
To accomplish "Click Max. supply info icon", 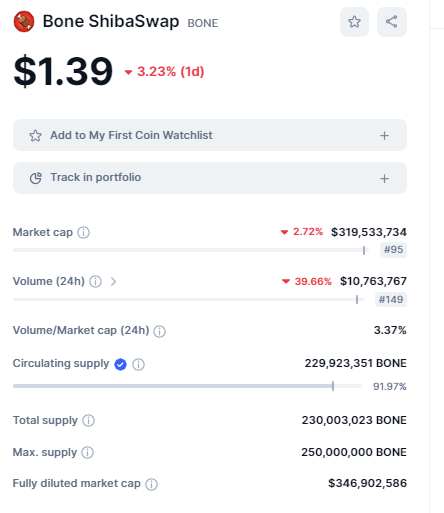I will (x=88, y=453).
